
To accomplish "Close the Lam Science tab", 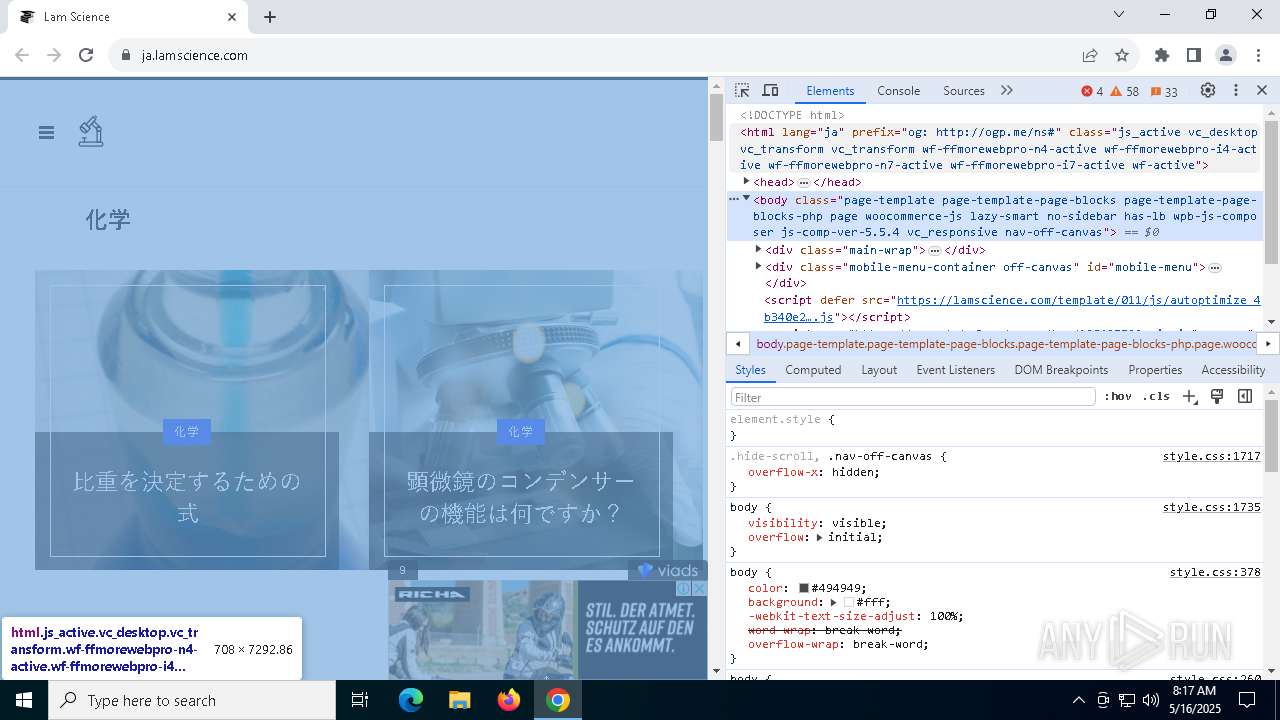I will [x=232, y=17].
